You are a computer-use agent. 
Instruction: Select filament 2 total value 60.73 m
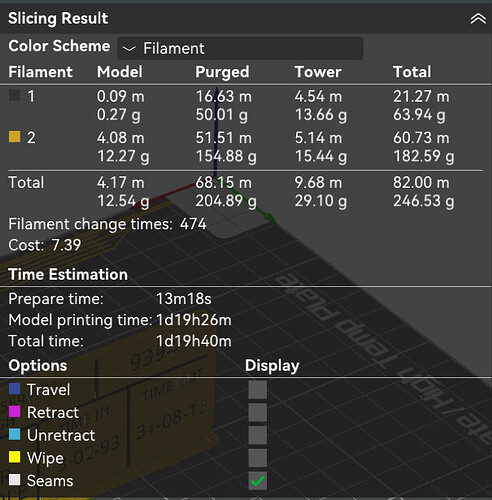[421, 138]
